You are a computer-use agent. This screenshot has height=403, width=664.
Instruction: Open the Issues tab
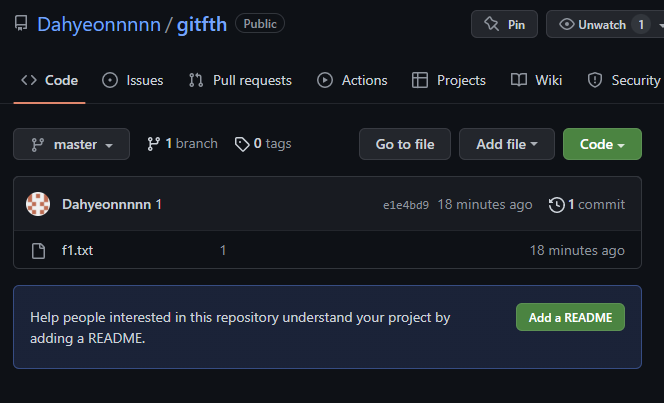click(x=133, y=80)
